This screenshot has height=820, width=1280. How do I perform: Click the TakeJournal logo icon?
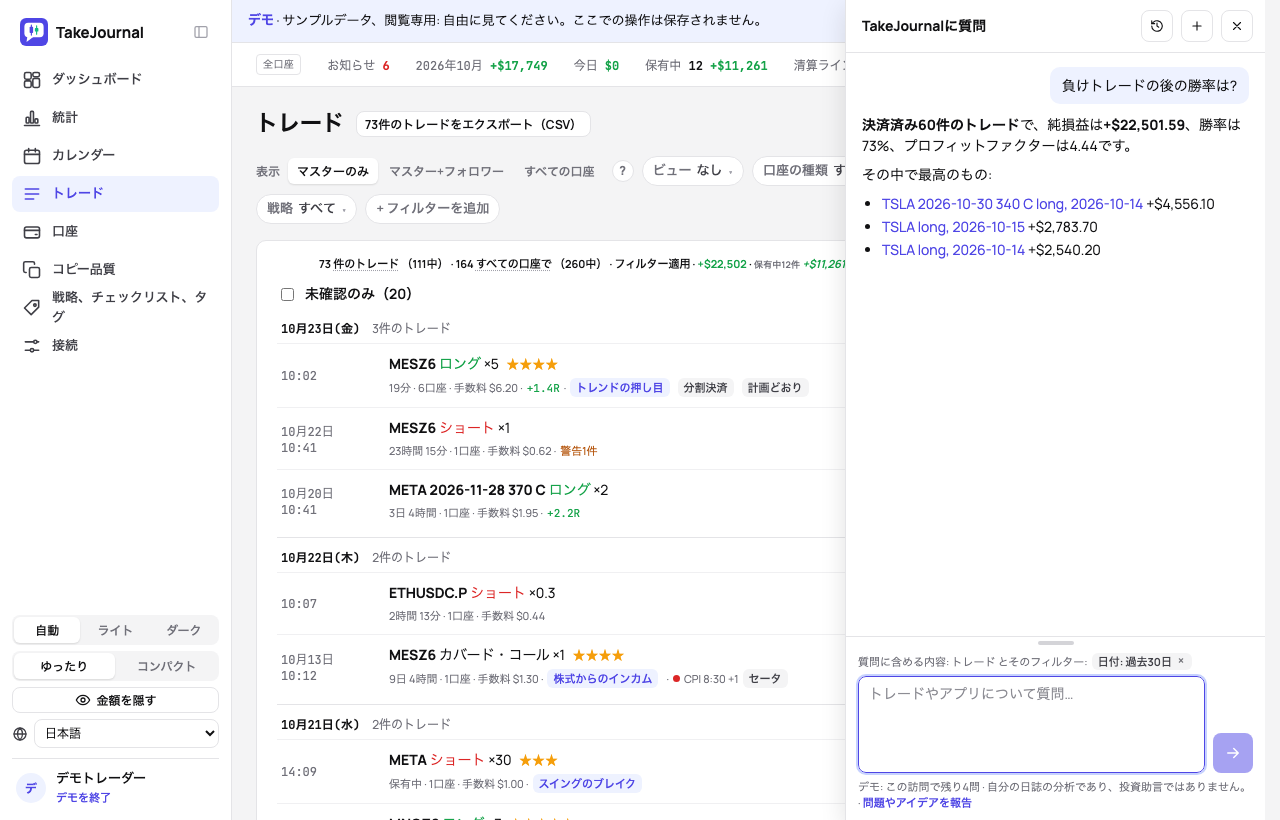click(x=34, y=32)
